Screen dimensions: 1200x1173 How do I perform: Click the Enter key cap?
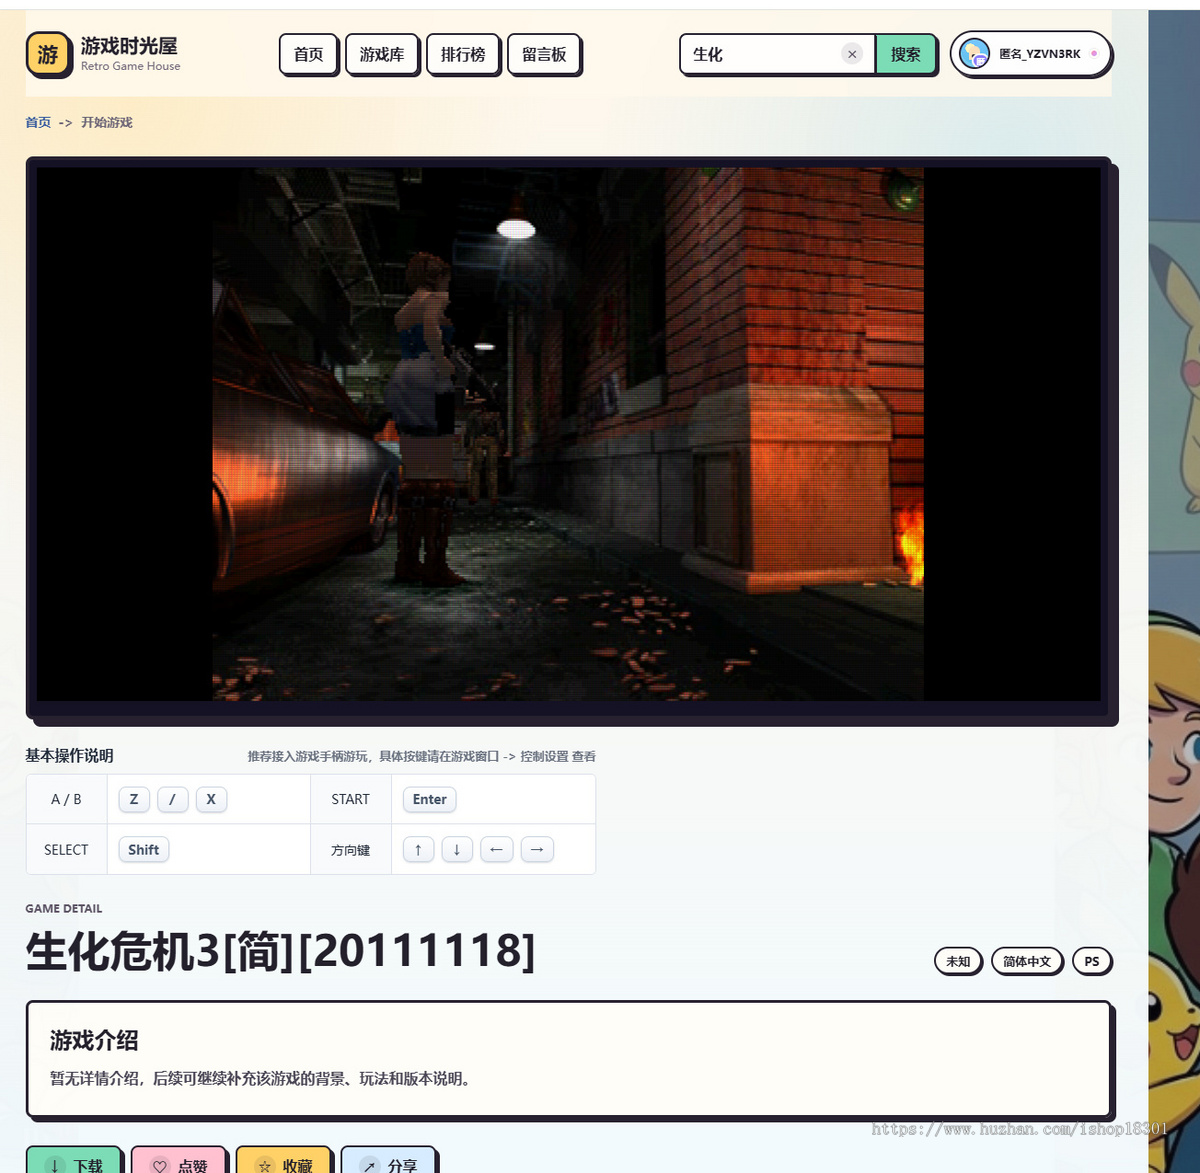pyautogui.click(x=430, y=799)
